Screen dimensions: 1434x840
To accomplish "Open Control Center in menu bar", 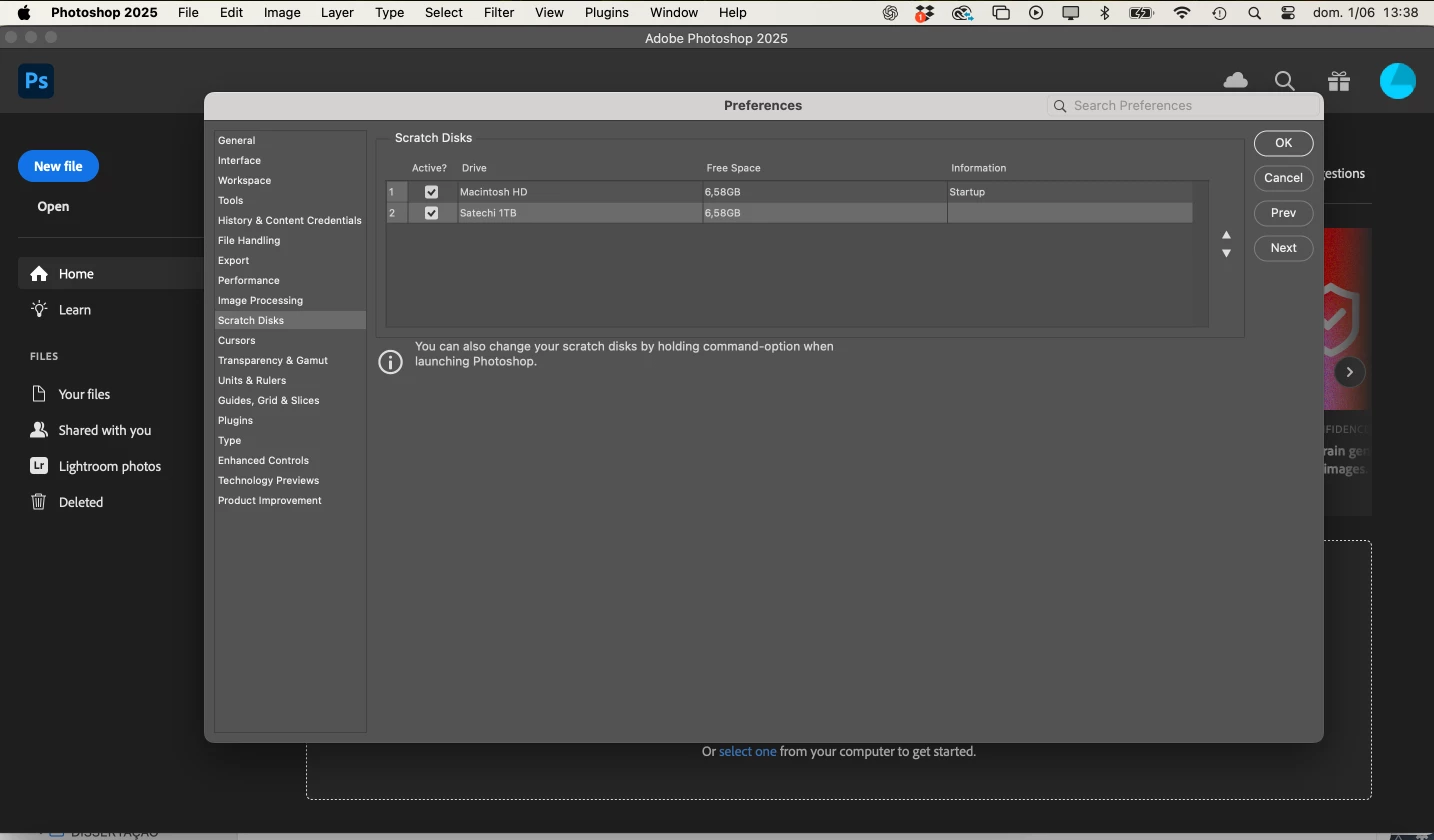I will click(x=1288, y=13).
